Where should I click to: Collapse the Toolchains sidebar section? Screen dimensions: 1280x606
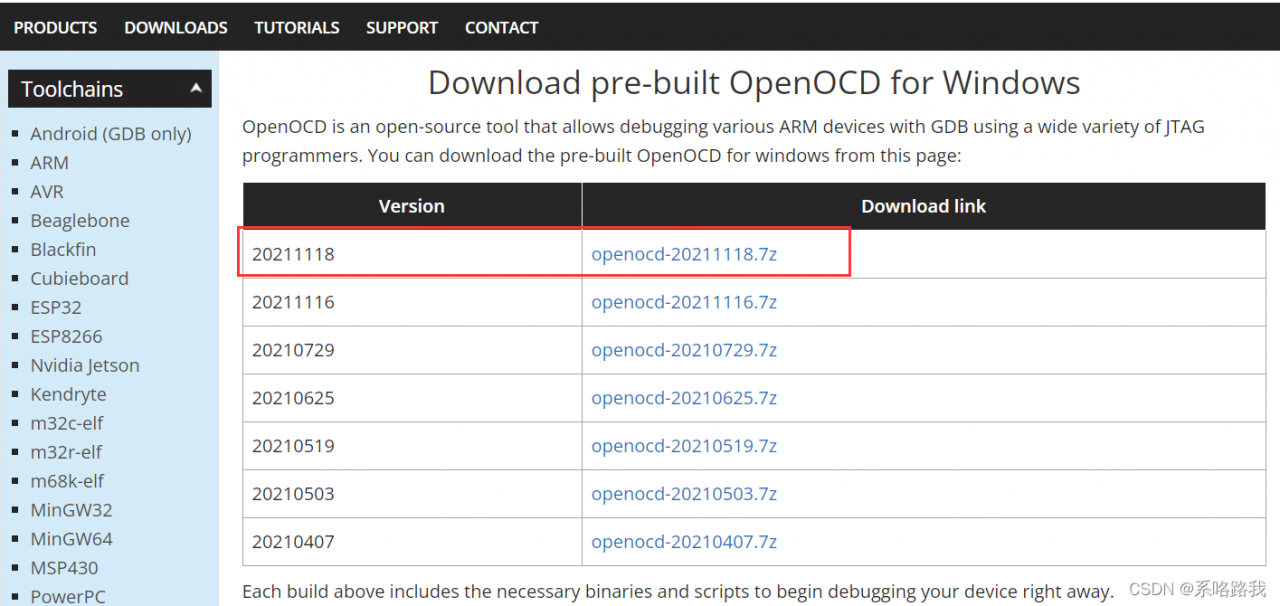coord(196,89)
